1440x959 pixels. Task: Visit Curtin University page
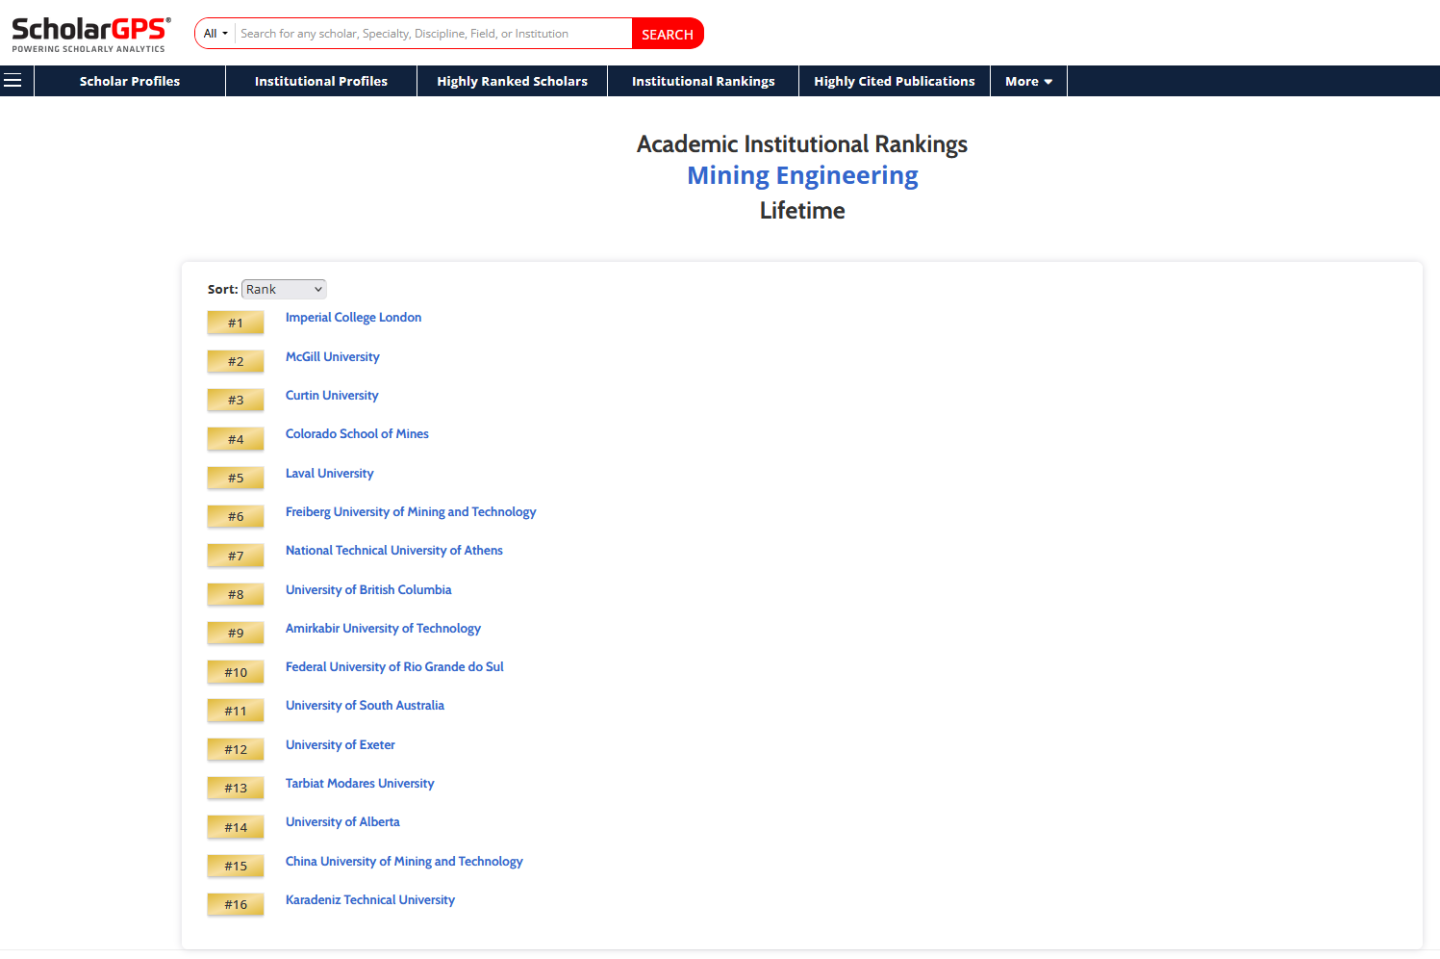tap(332, 396)
